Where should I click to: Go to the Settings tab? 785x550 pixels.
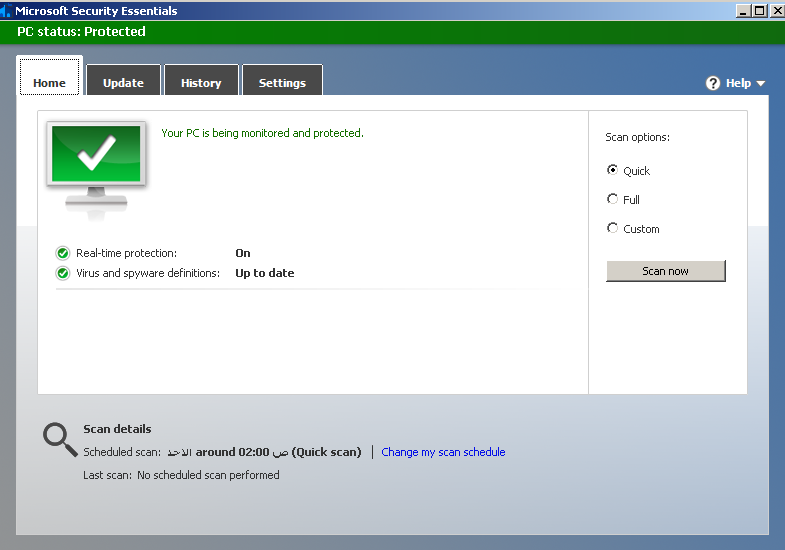click(282, 83)
